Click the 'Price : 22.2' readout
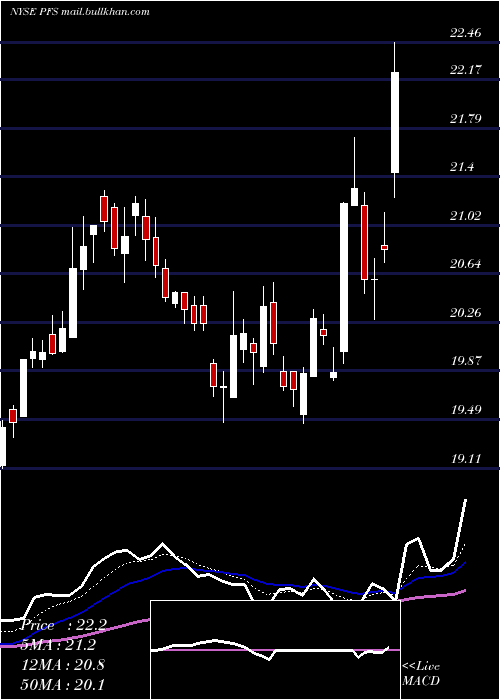This screenshot has height=700, width=500. [x=64, y=625]
